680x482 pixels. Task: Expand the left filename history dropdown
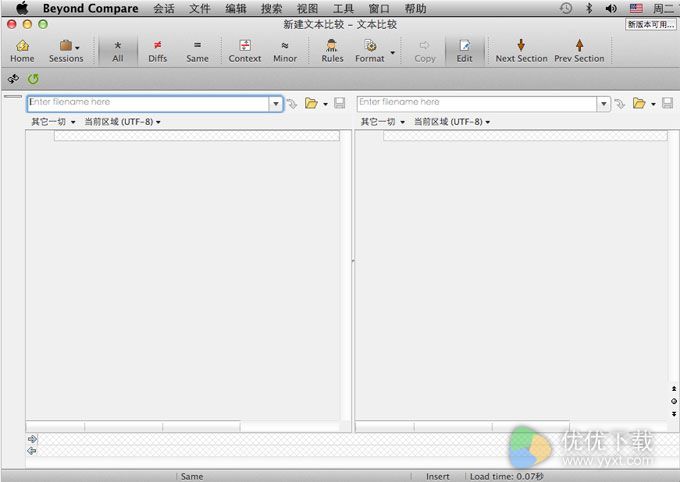click(276, 104)
